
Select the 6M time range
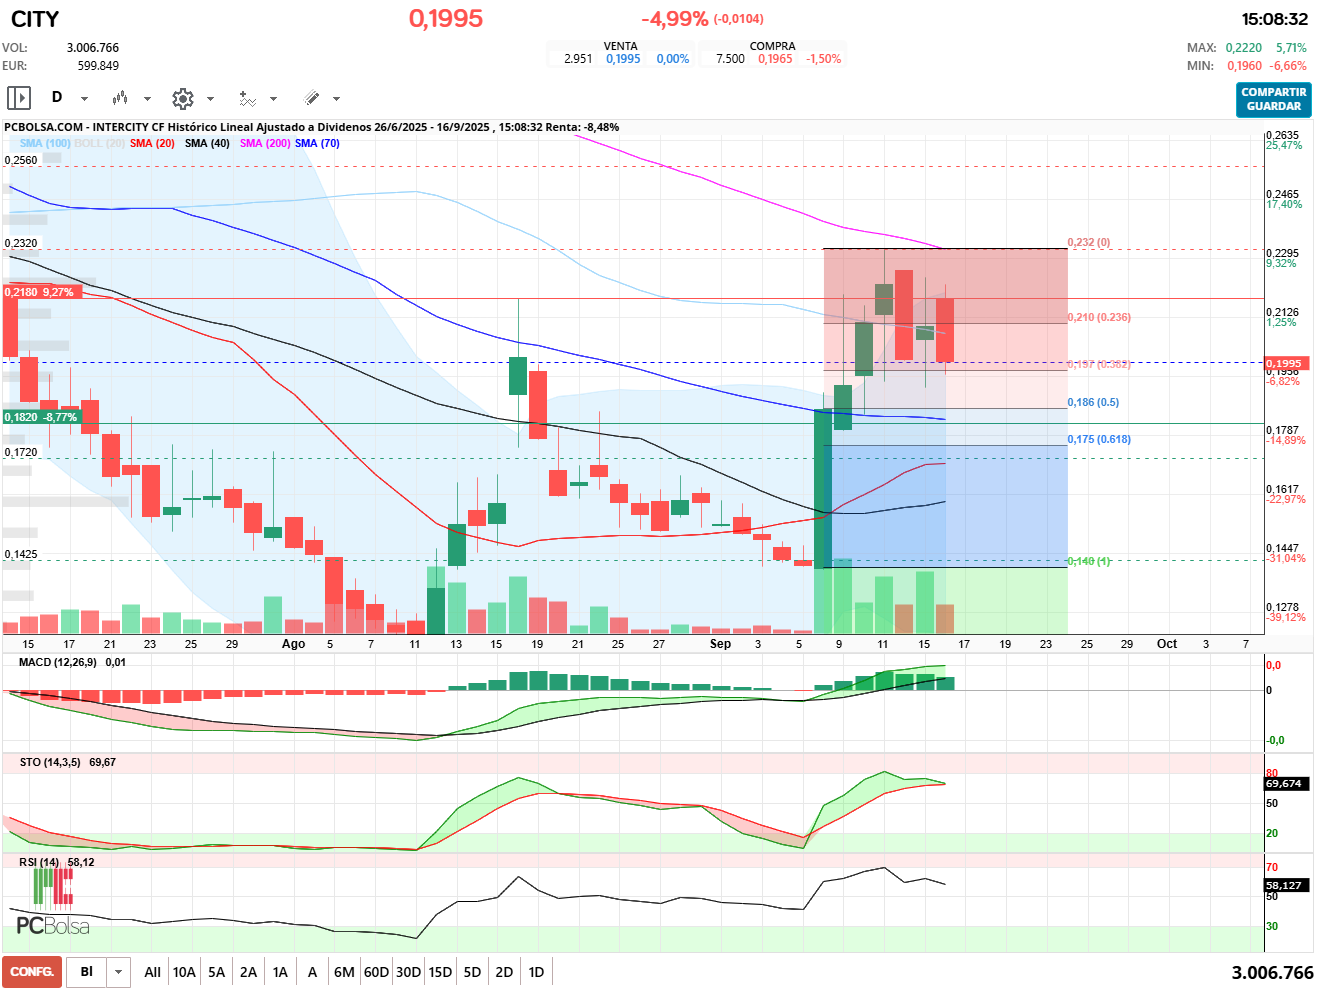(344, 972)
